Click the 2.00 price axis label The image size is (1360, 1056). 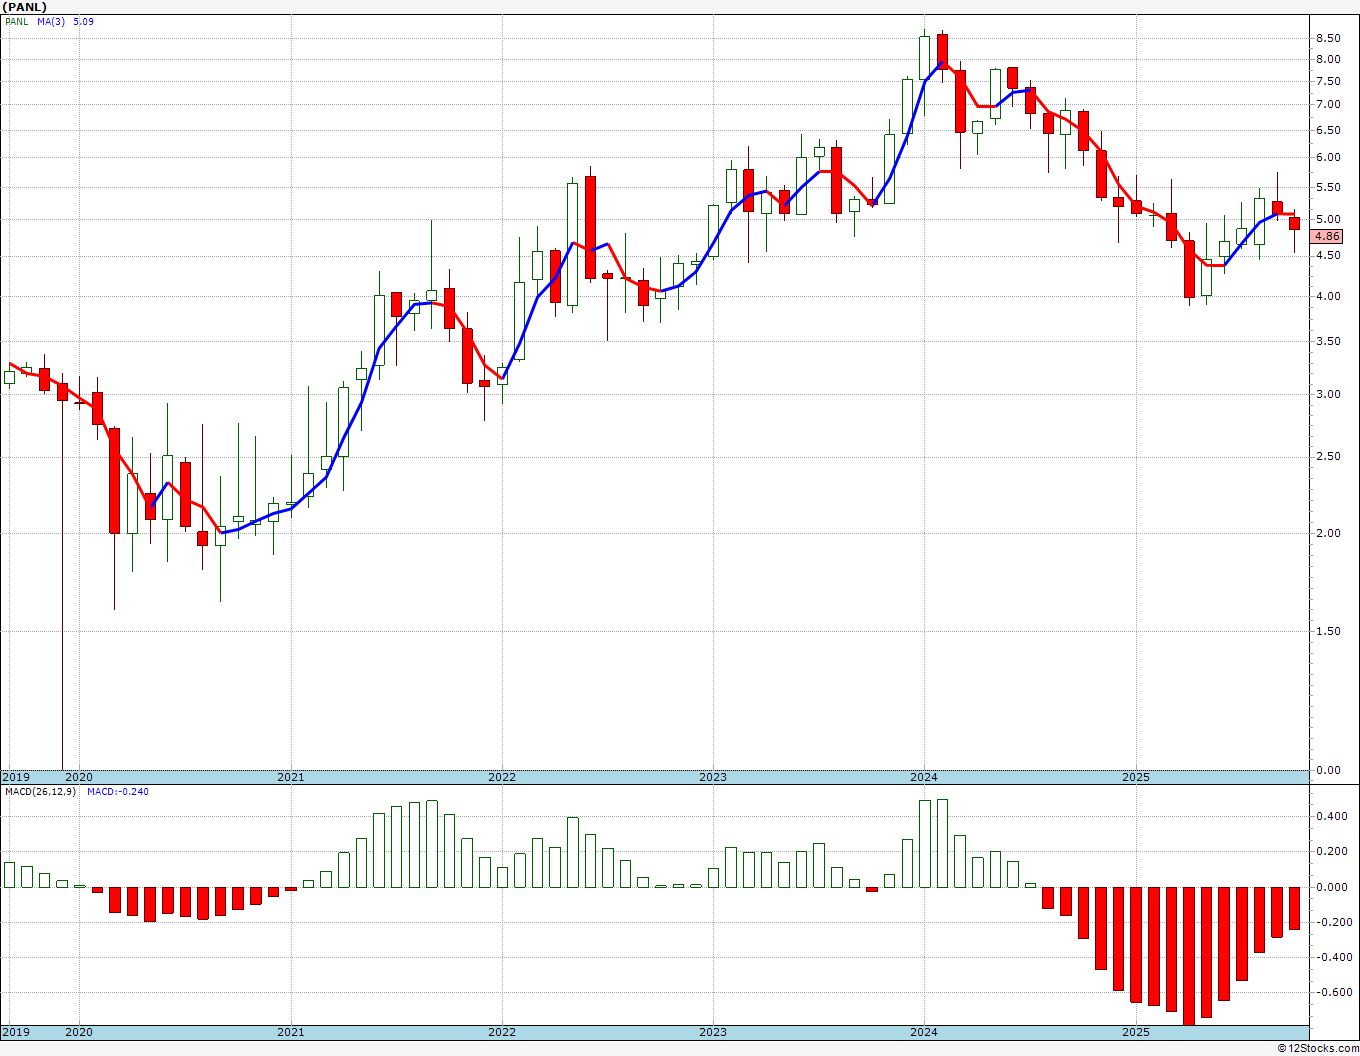coord(1328,533)
